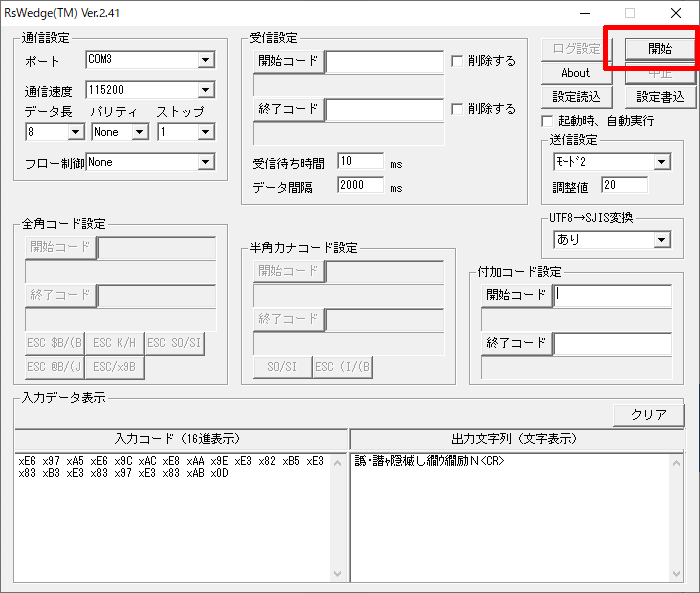
Task: Focus 付加コード 開始コード input field
Action: (613, 296)
